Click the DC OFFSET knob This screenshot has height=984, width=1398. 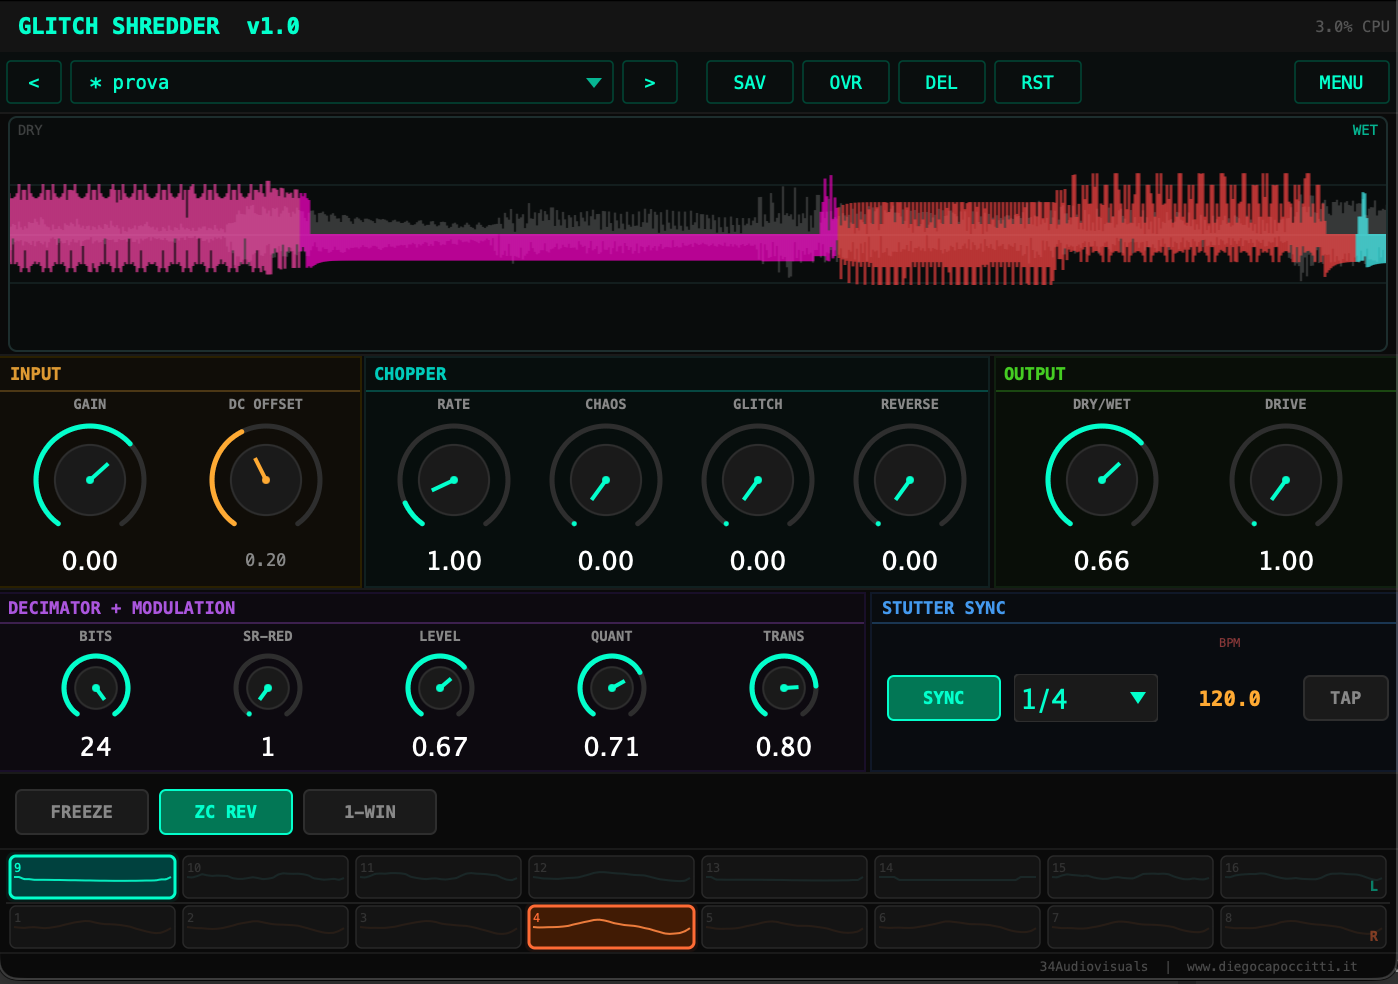(265, 479)
